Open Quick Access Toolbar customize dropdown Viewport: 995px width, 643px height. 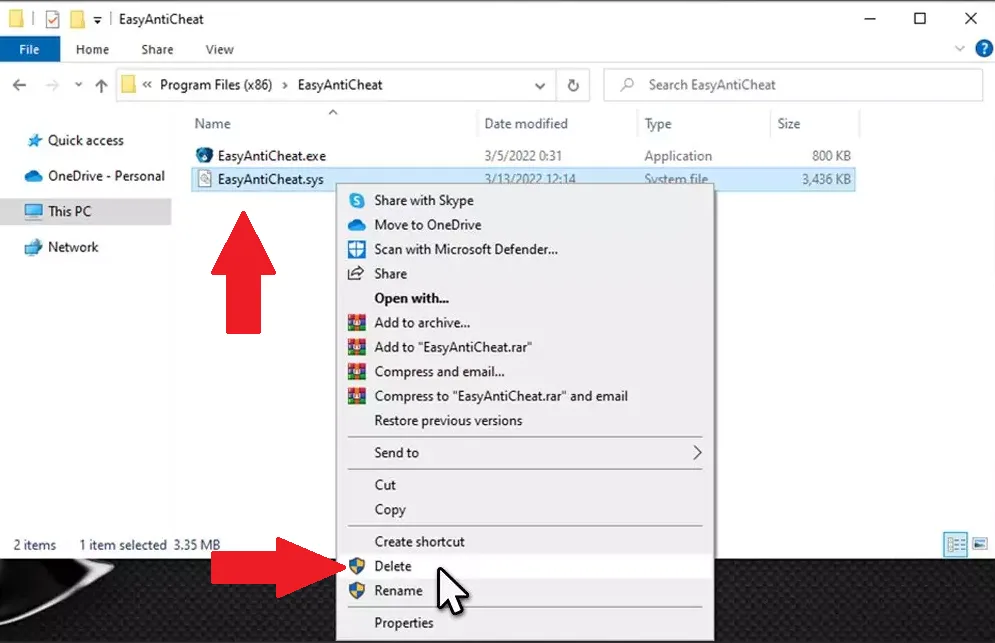(x=97, y=20)
